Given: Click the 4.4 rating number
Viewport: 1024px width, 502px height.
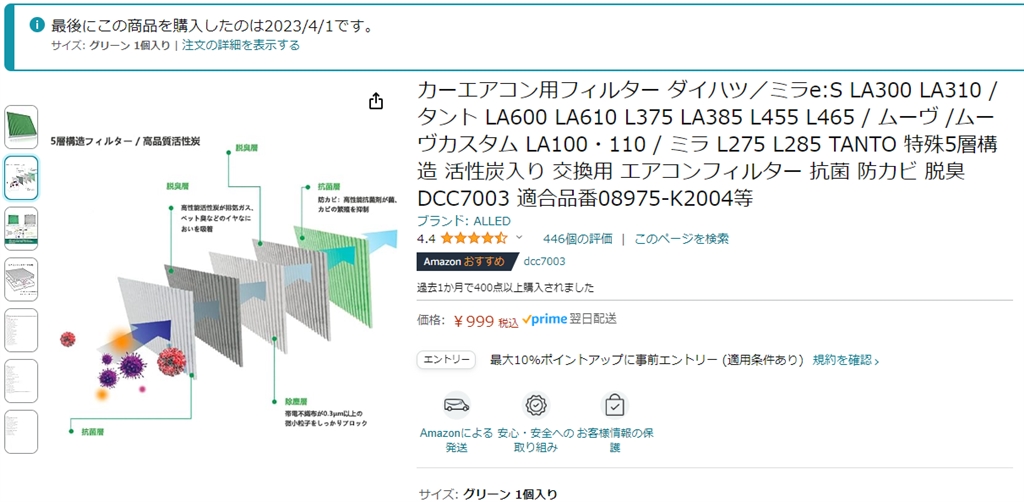Looking at the screenshot, I should pyautogui.click(x=426, y=238).
